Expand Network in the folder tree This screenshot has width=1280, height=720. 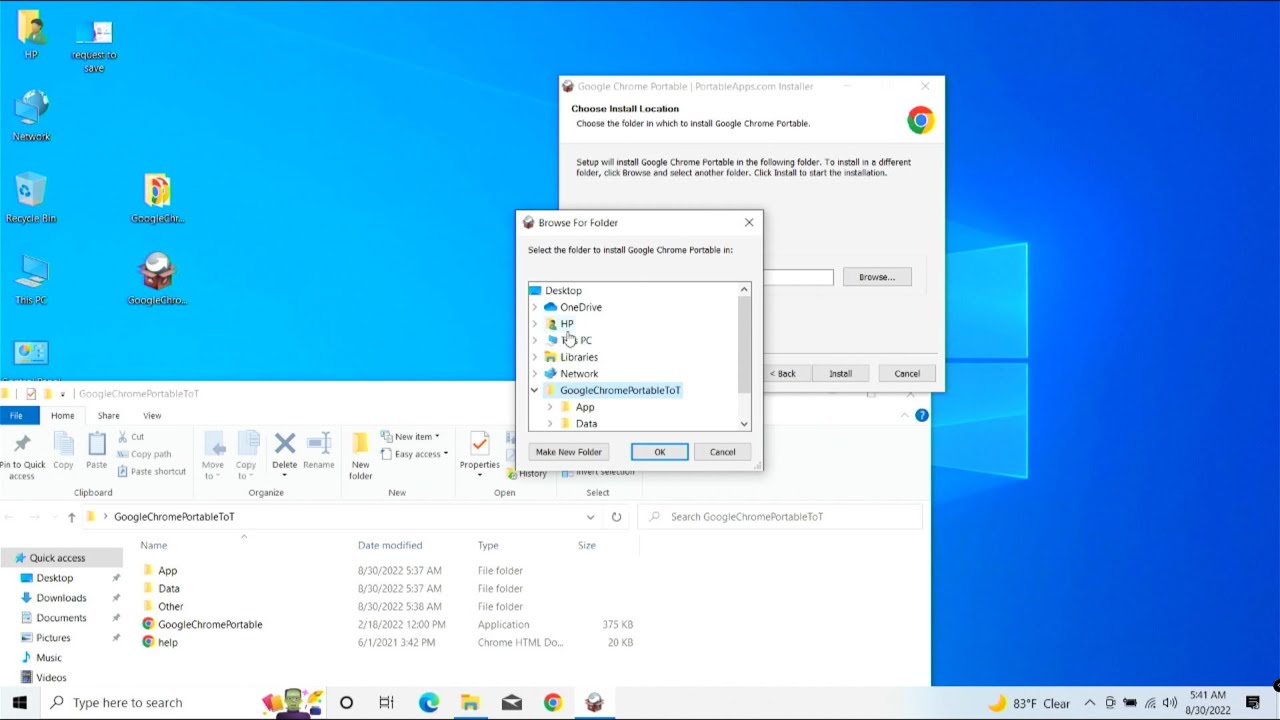pos(535,374)
